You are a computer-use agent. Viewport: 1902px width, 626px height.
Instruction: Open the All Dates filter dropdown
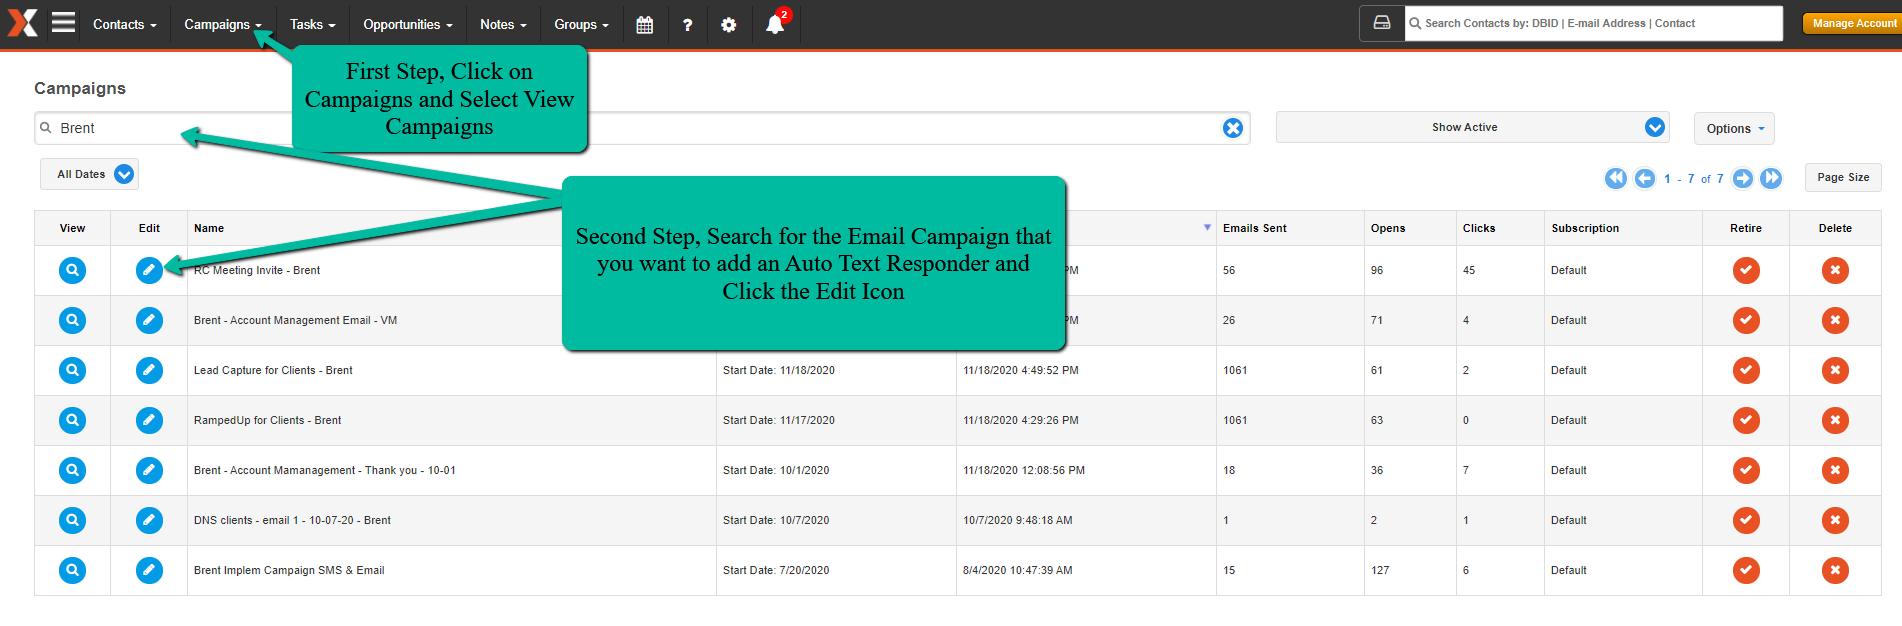[89, 174]
